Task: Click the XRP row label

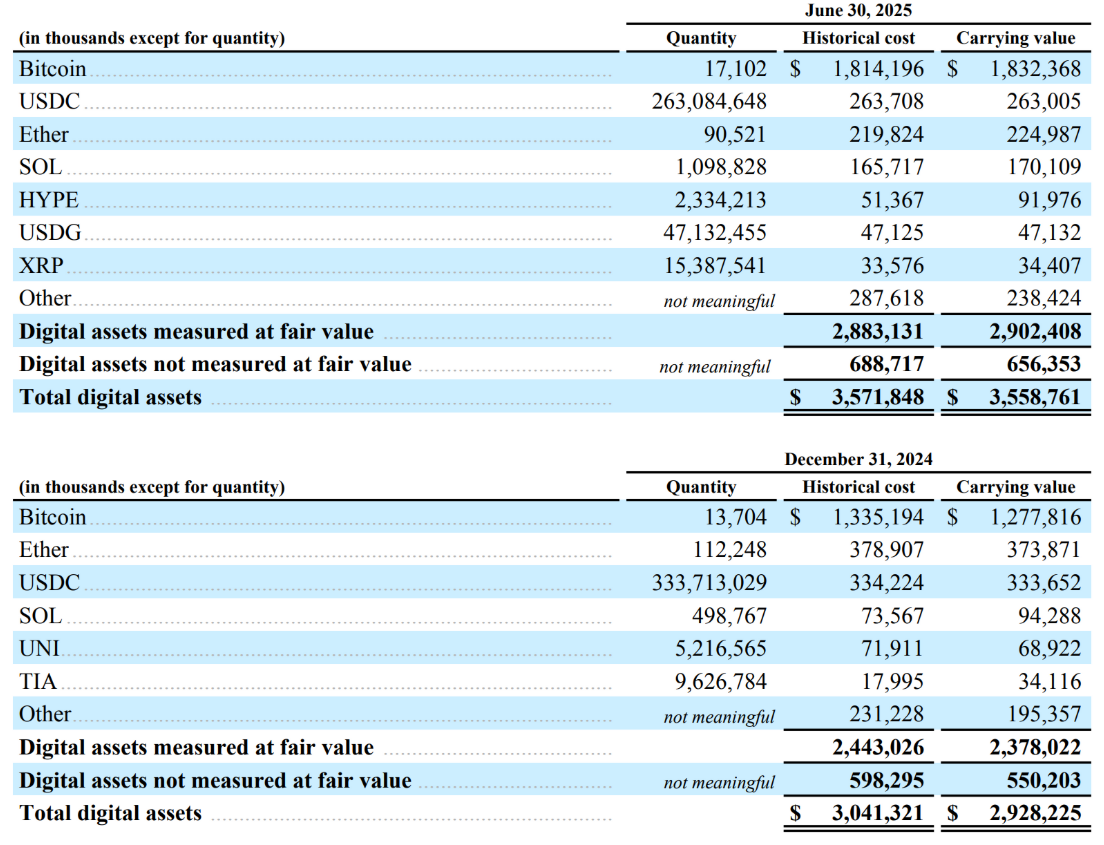Action: 42,265
